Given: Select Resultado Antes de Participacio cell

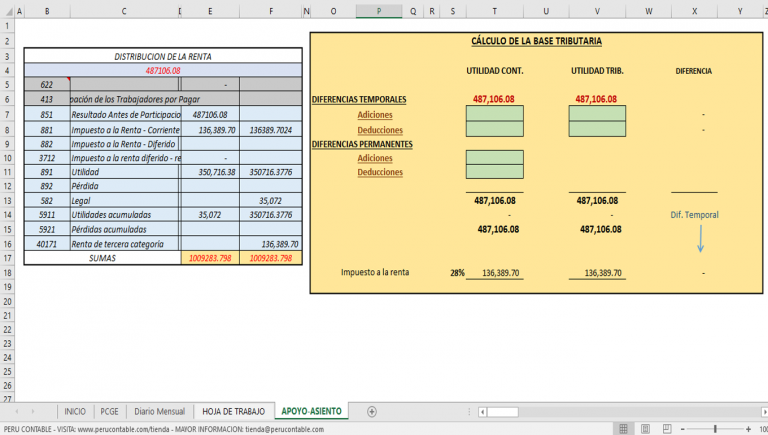Looking at the screenshot, I should coord(125,115).
